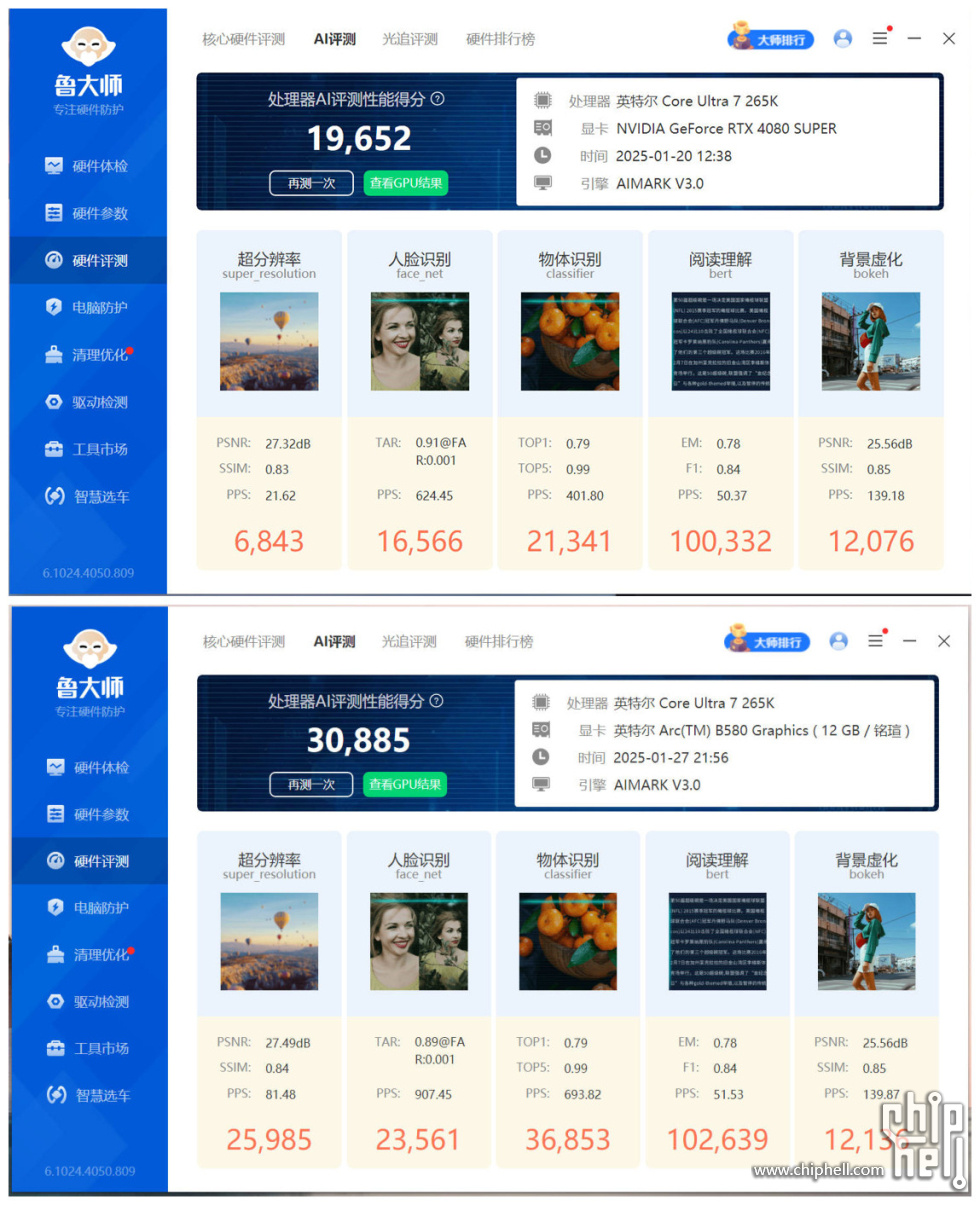Click the face recognition score 23,561
The image size is (980, 1205).
click(418, 1140)
